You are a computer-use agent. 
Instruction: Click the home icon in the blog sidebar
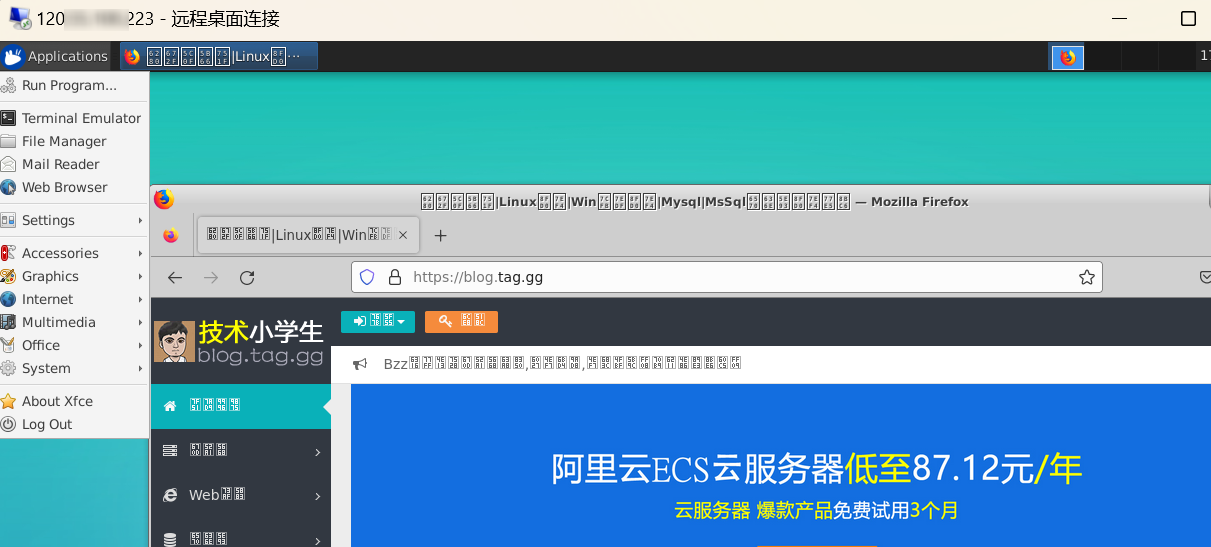coord(170,406)
